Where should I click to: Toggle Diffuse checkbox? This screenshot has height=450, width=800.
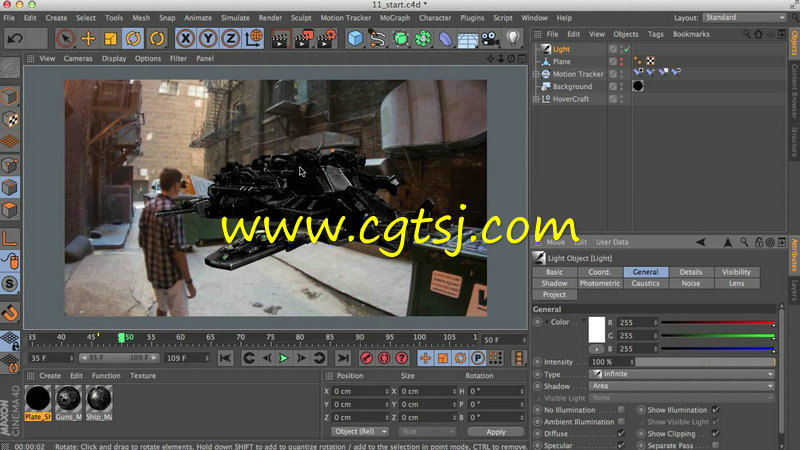click(621, 434)
